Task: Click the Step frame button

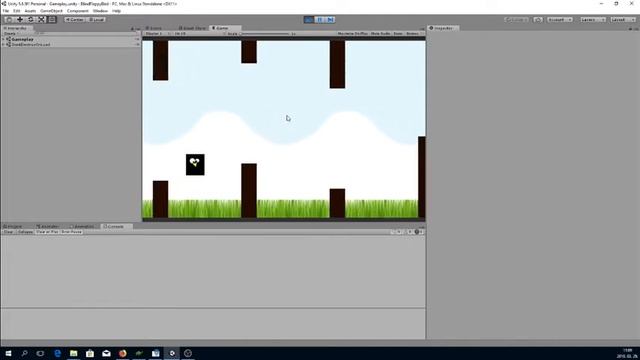Action: click(x=331, y=20)
